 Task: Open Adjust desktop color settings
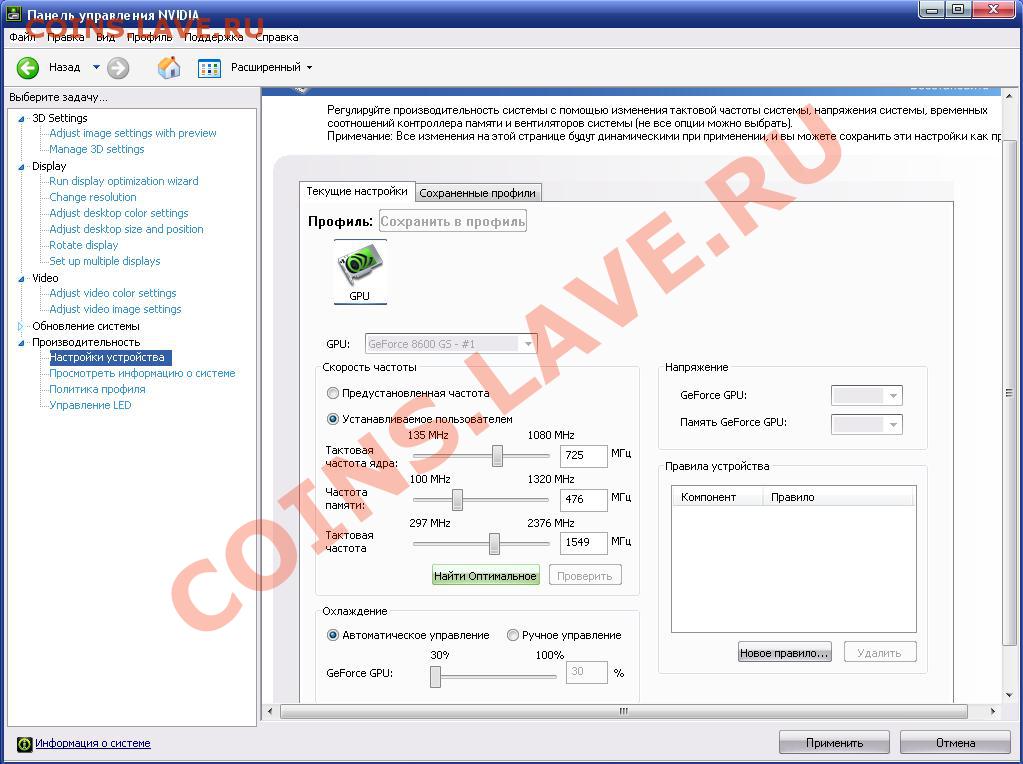[x=119, y=213]
